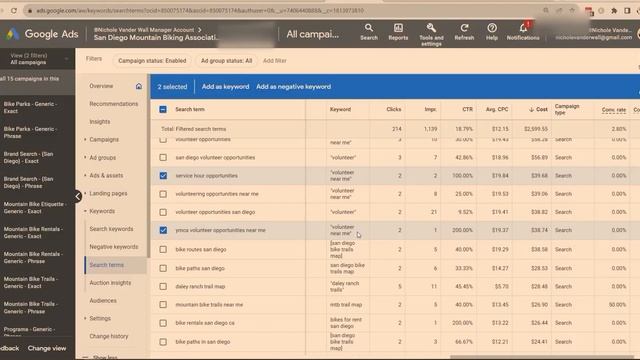Sort by the Avg. CPC column
This screenshot has width=640, height=360.
click(x=497, y=109)
